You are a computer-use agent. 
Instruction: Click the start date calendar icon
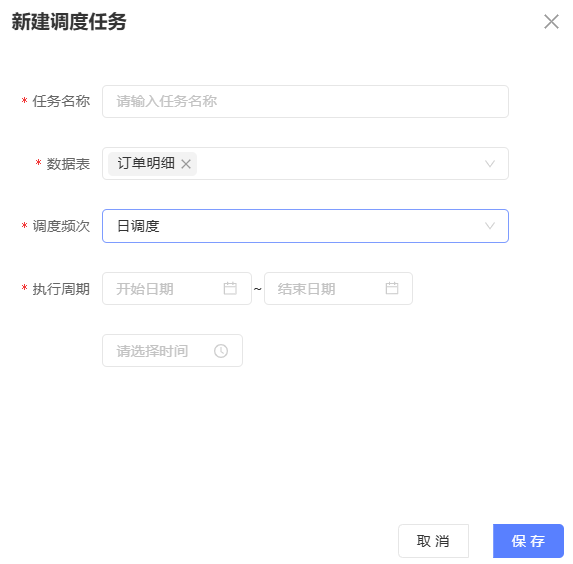point(230,288)
